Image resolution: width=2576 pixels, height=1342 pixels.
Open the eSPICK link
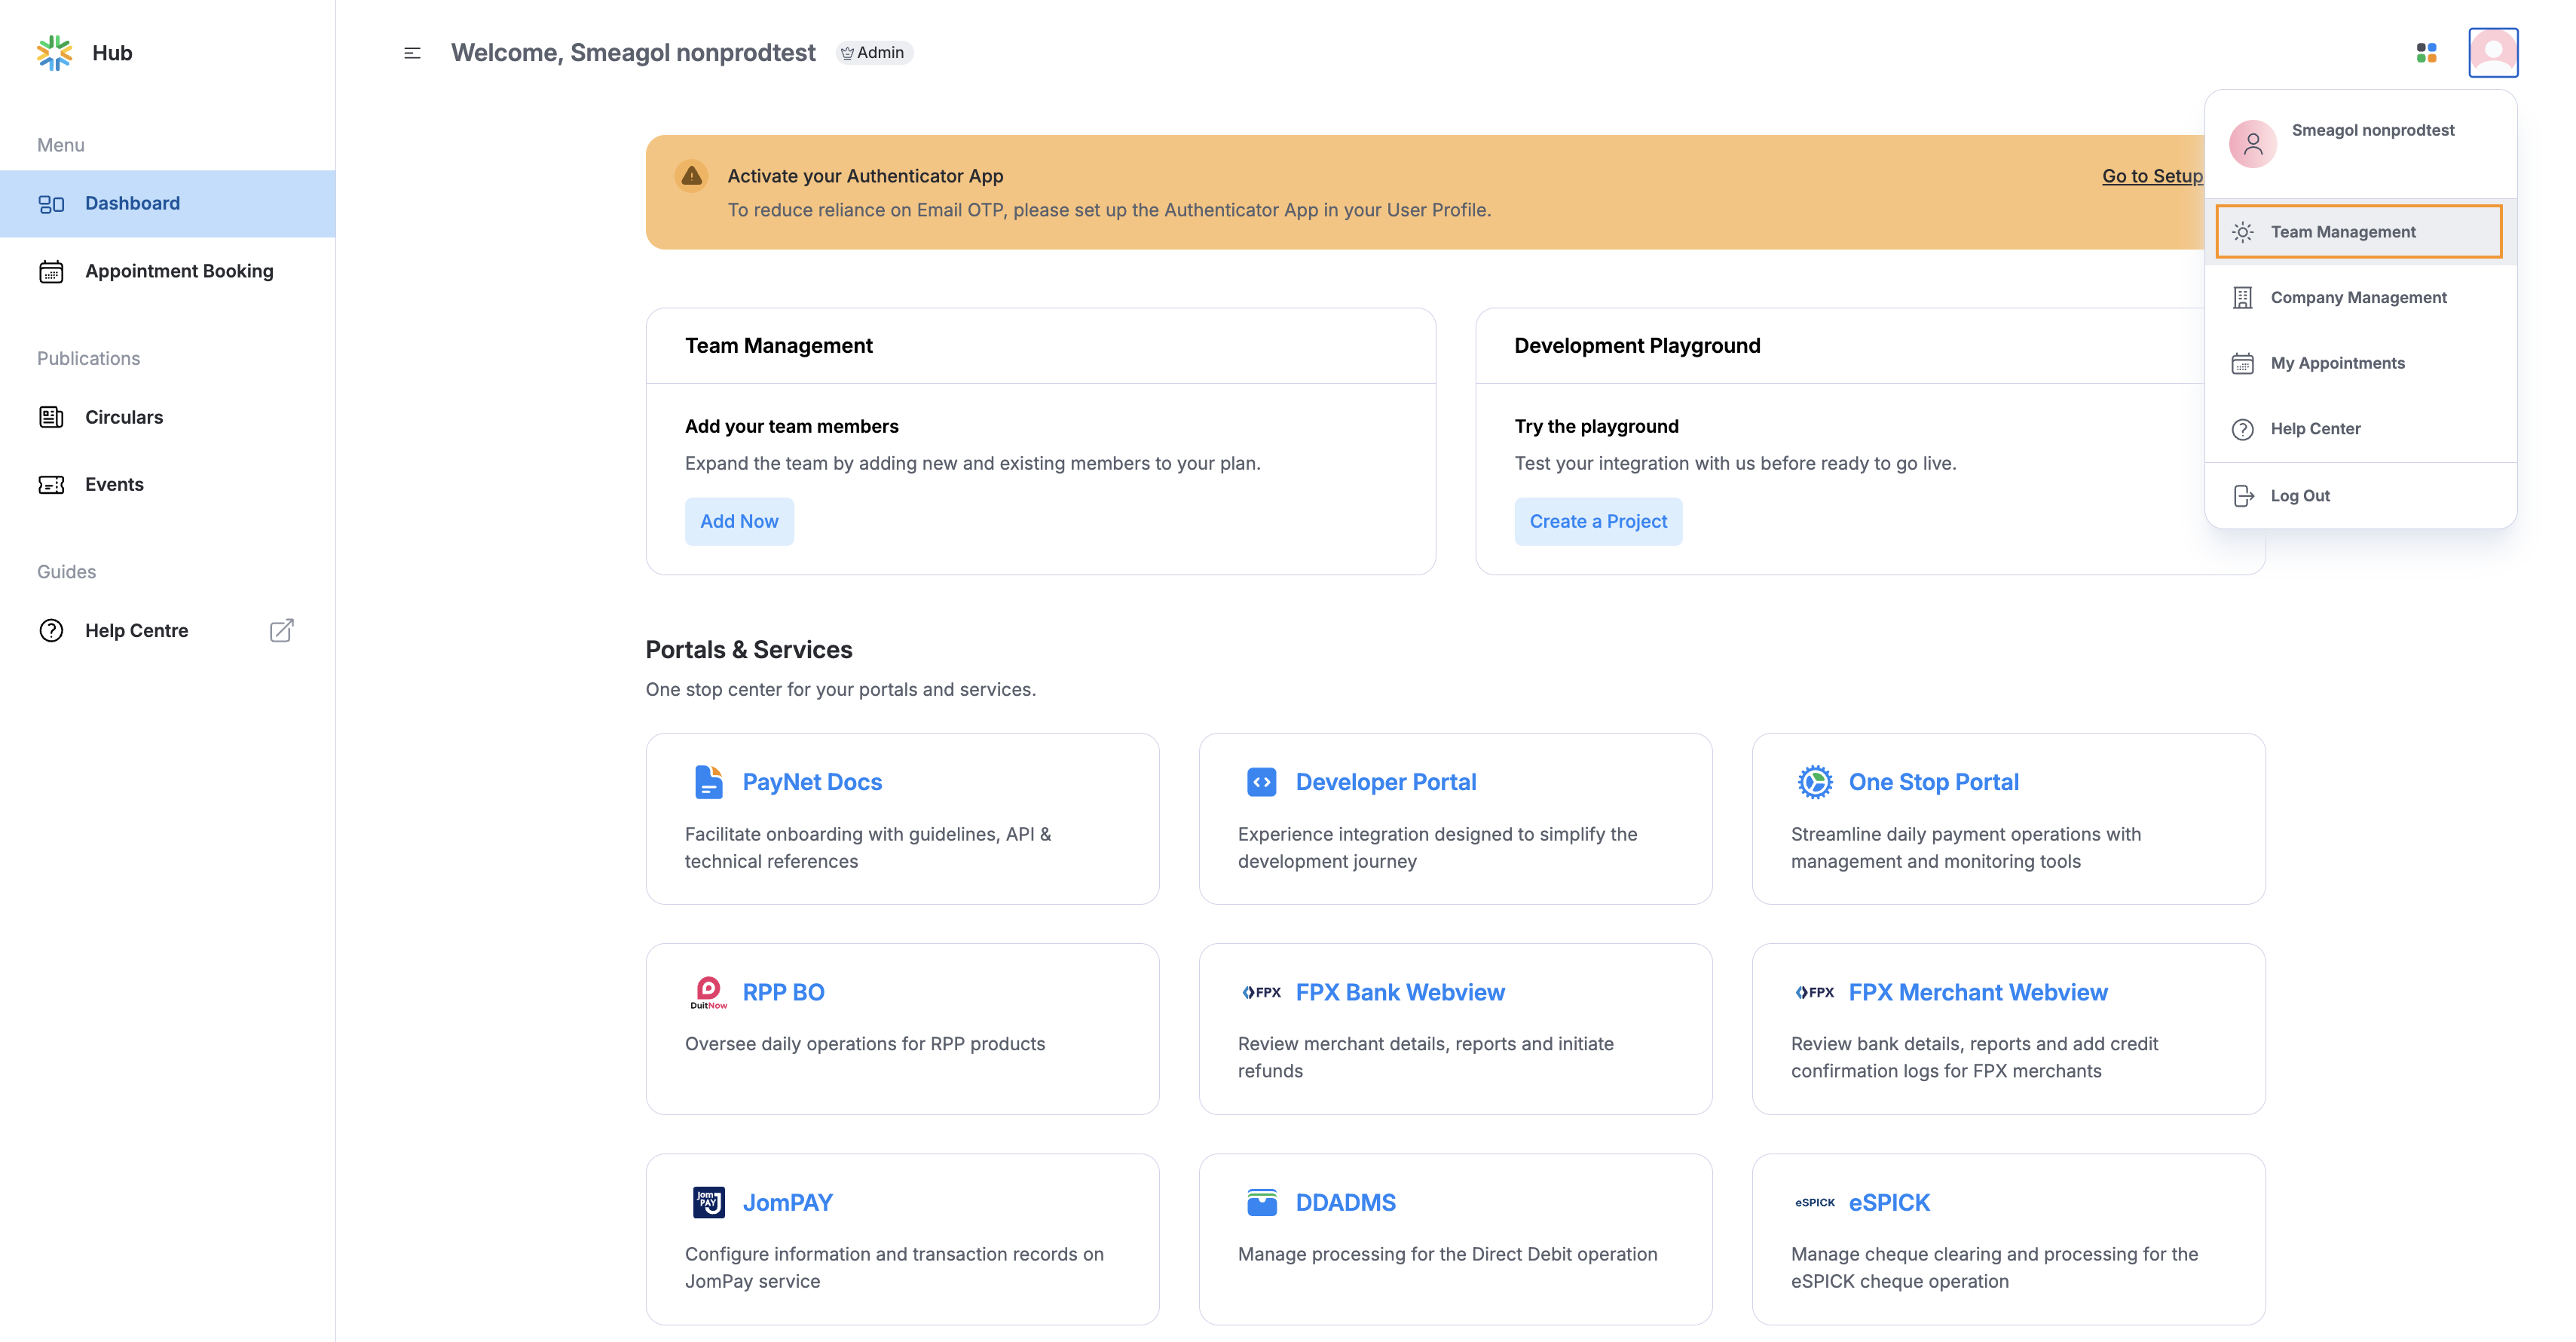pos(1889,1202)
